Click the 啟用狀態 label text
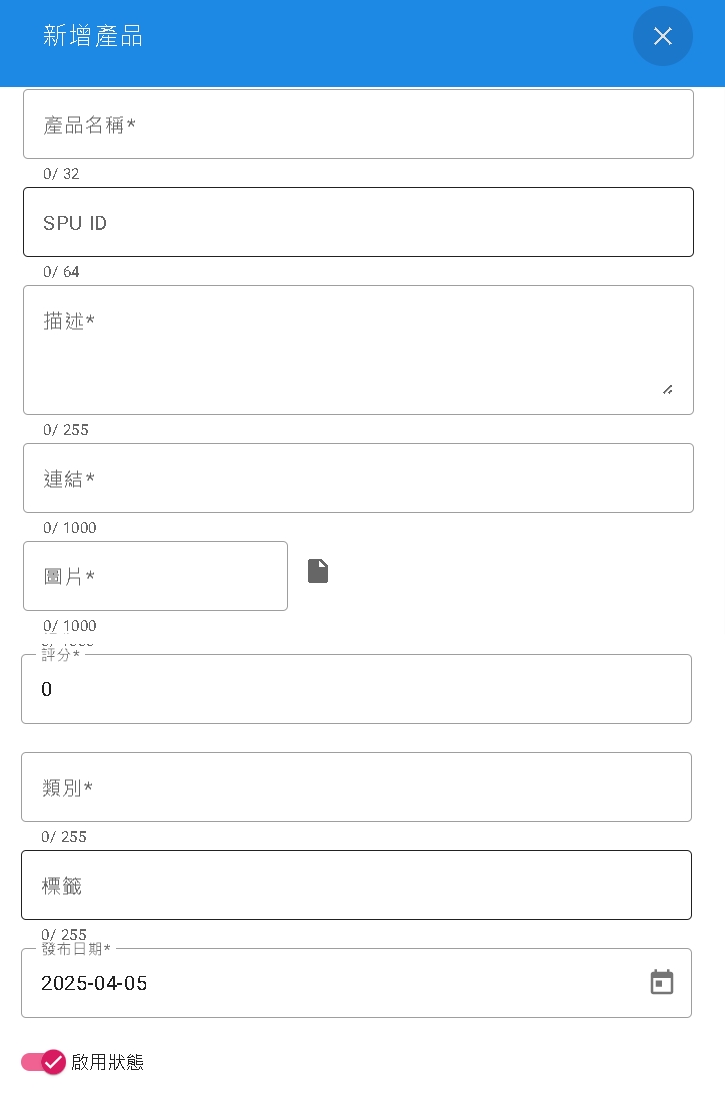The width and height of the screenshot is (725, 1102). coord(107,1062)
